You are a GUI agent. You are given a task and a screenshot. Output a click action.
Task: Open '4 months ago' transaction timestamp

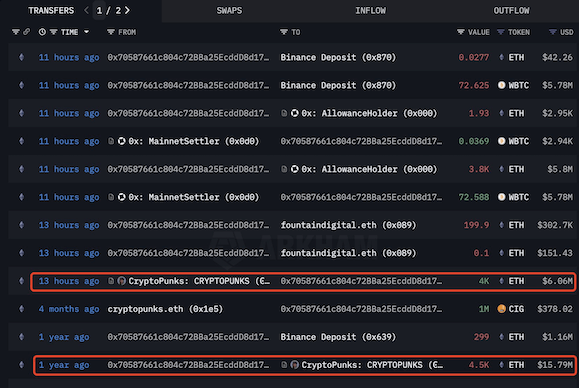69,309
